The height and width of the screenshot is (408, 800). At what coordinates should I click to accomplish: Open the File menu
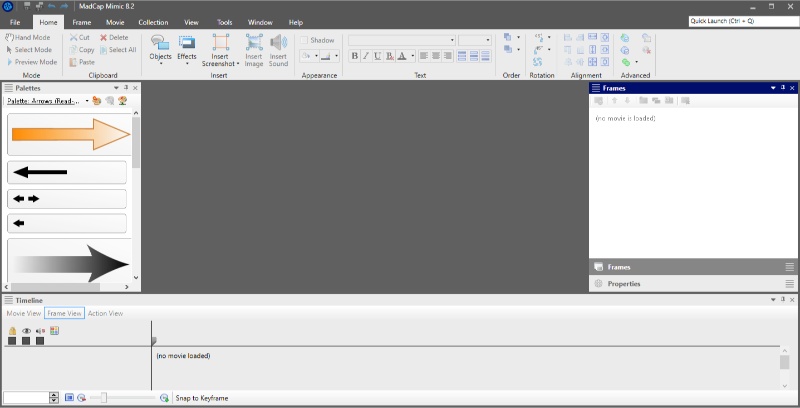(15, 22)
